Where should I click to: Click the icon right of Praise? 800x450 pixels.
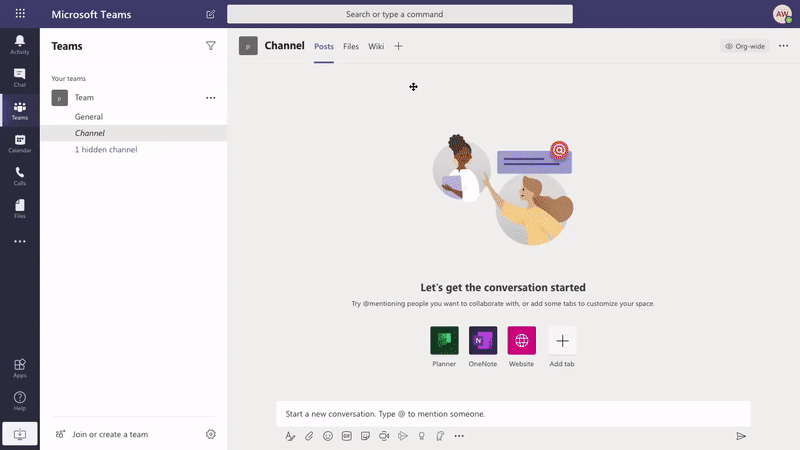tap(440, 436)
